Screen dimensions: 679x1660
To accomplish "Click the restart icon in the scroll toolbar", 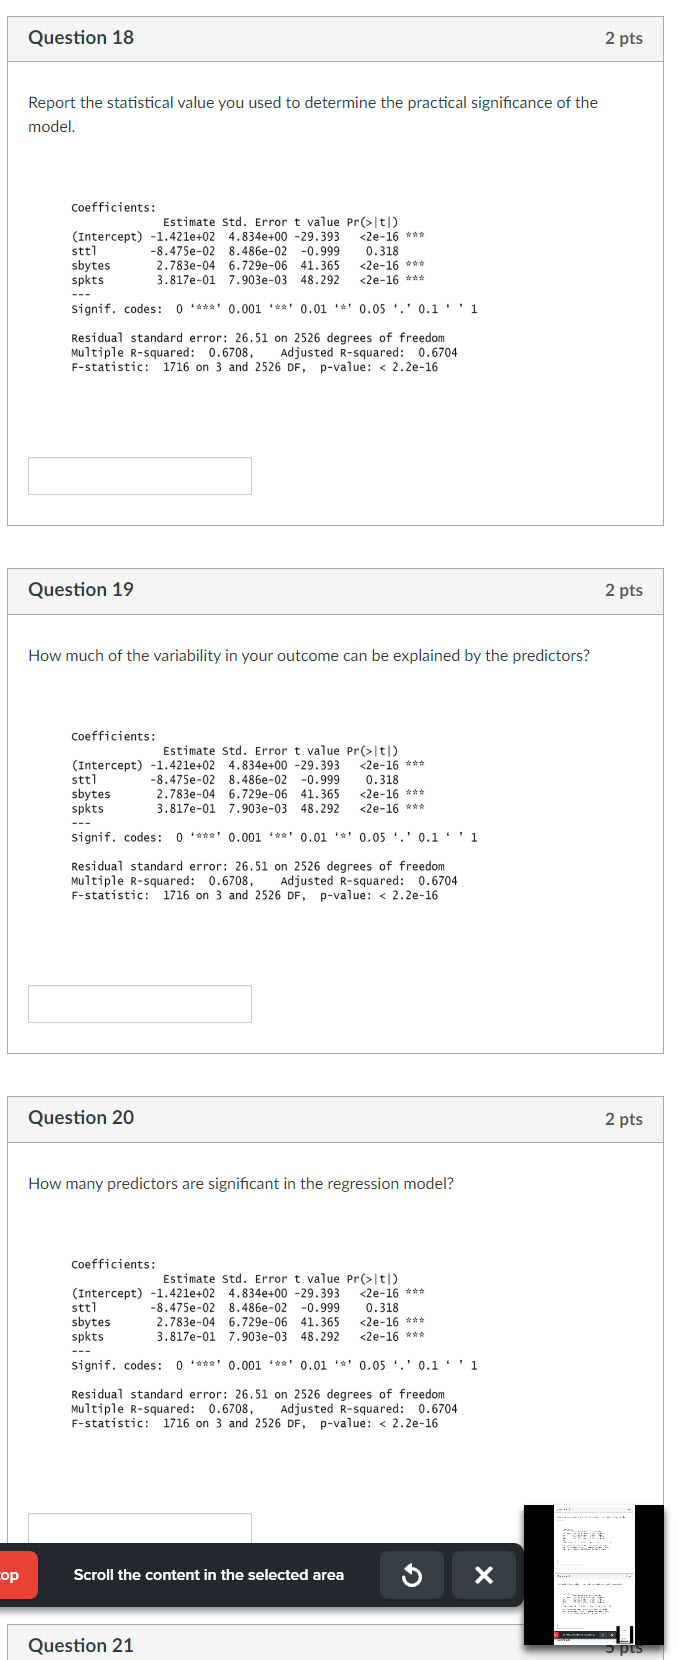I will point(411,1575).
